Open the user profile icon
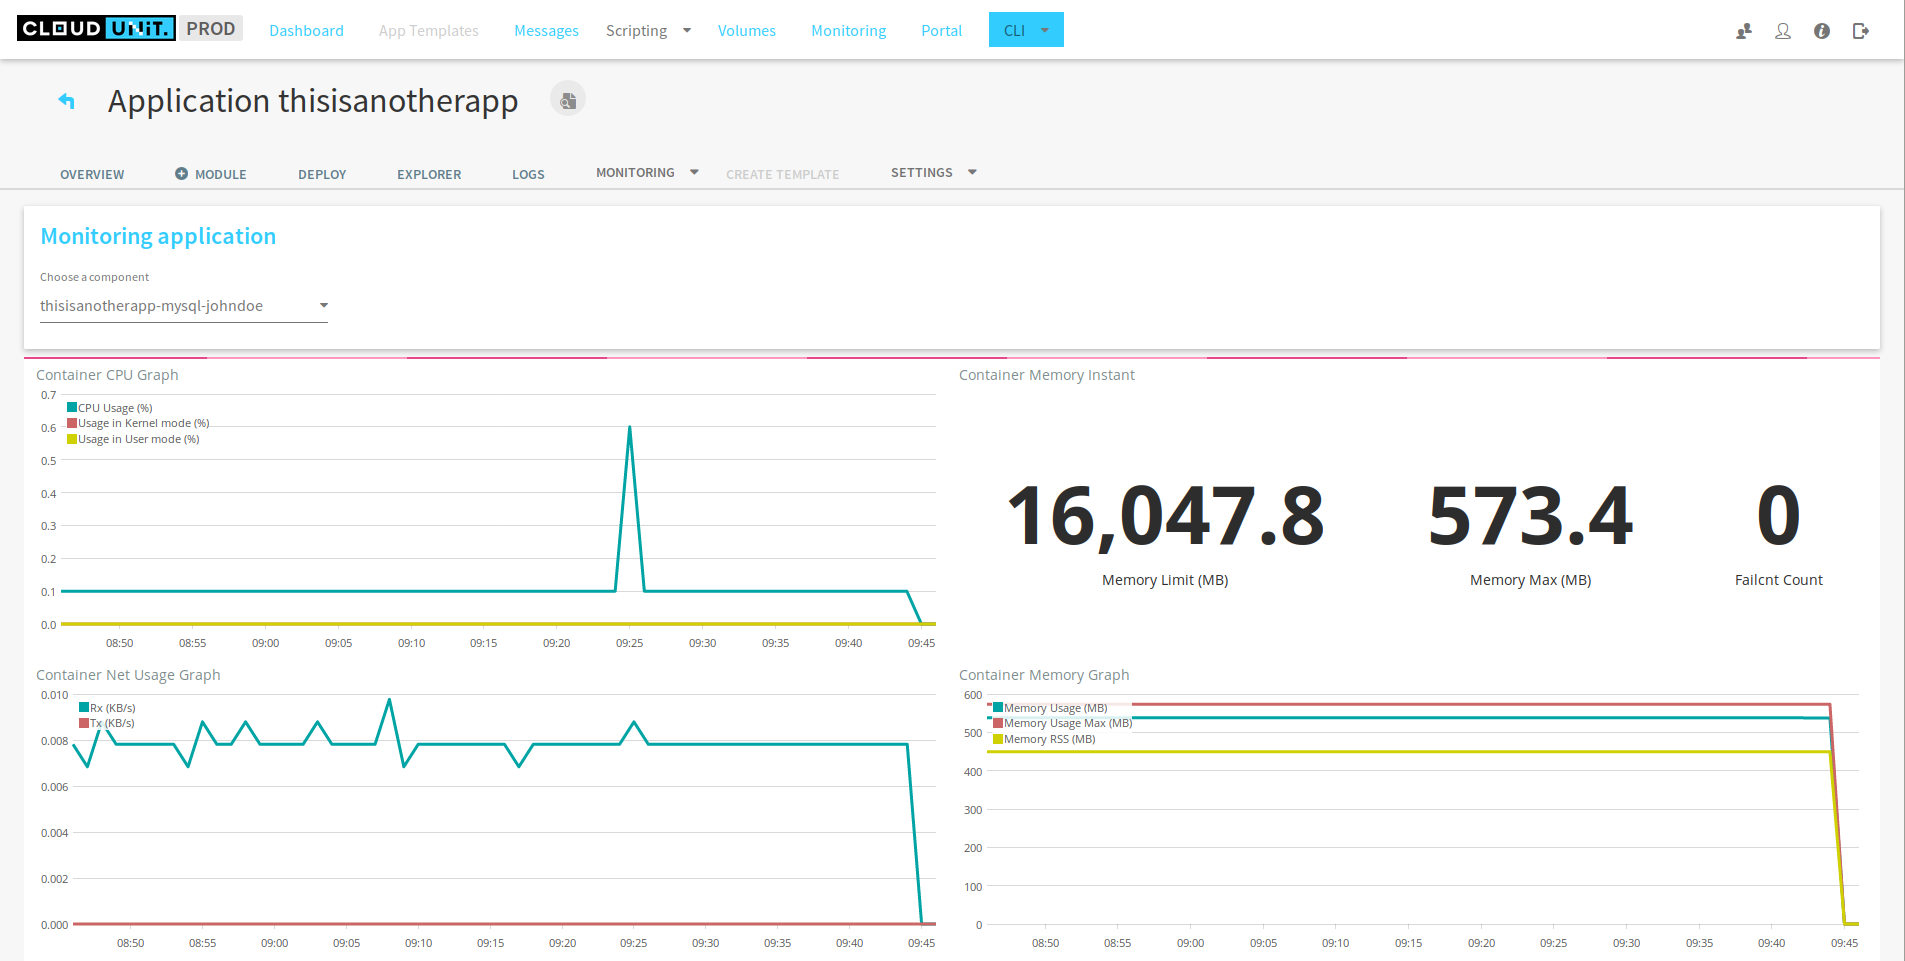Viewport: 1905px width, 961px height. 1783,31
